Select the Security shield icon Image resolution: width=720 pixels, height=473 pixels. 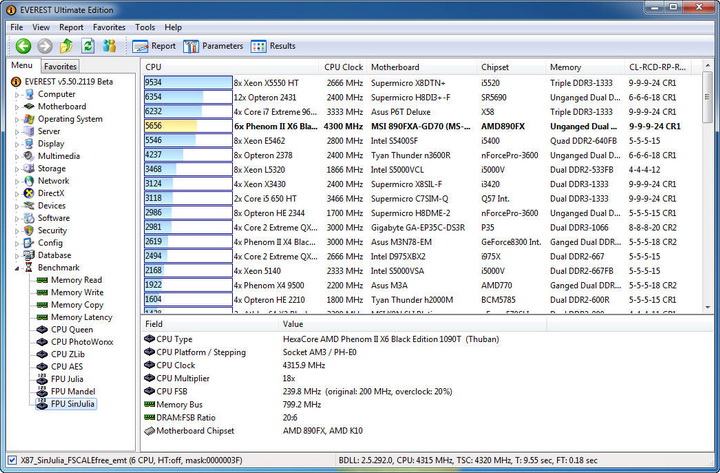tap(29, 231)
